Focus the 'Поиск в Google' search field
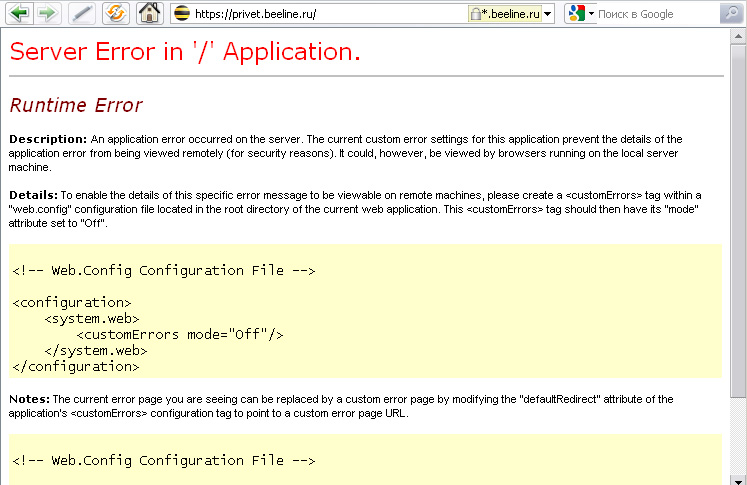747x485 pixels. [657, 14]
